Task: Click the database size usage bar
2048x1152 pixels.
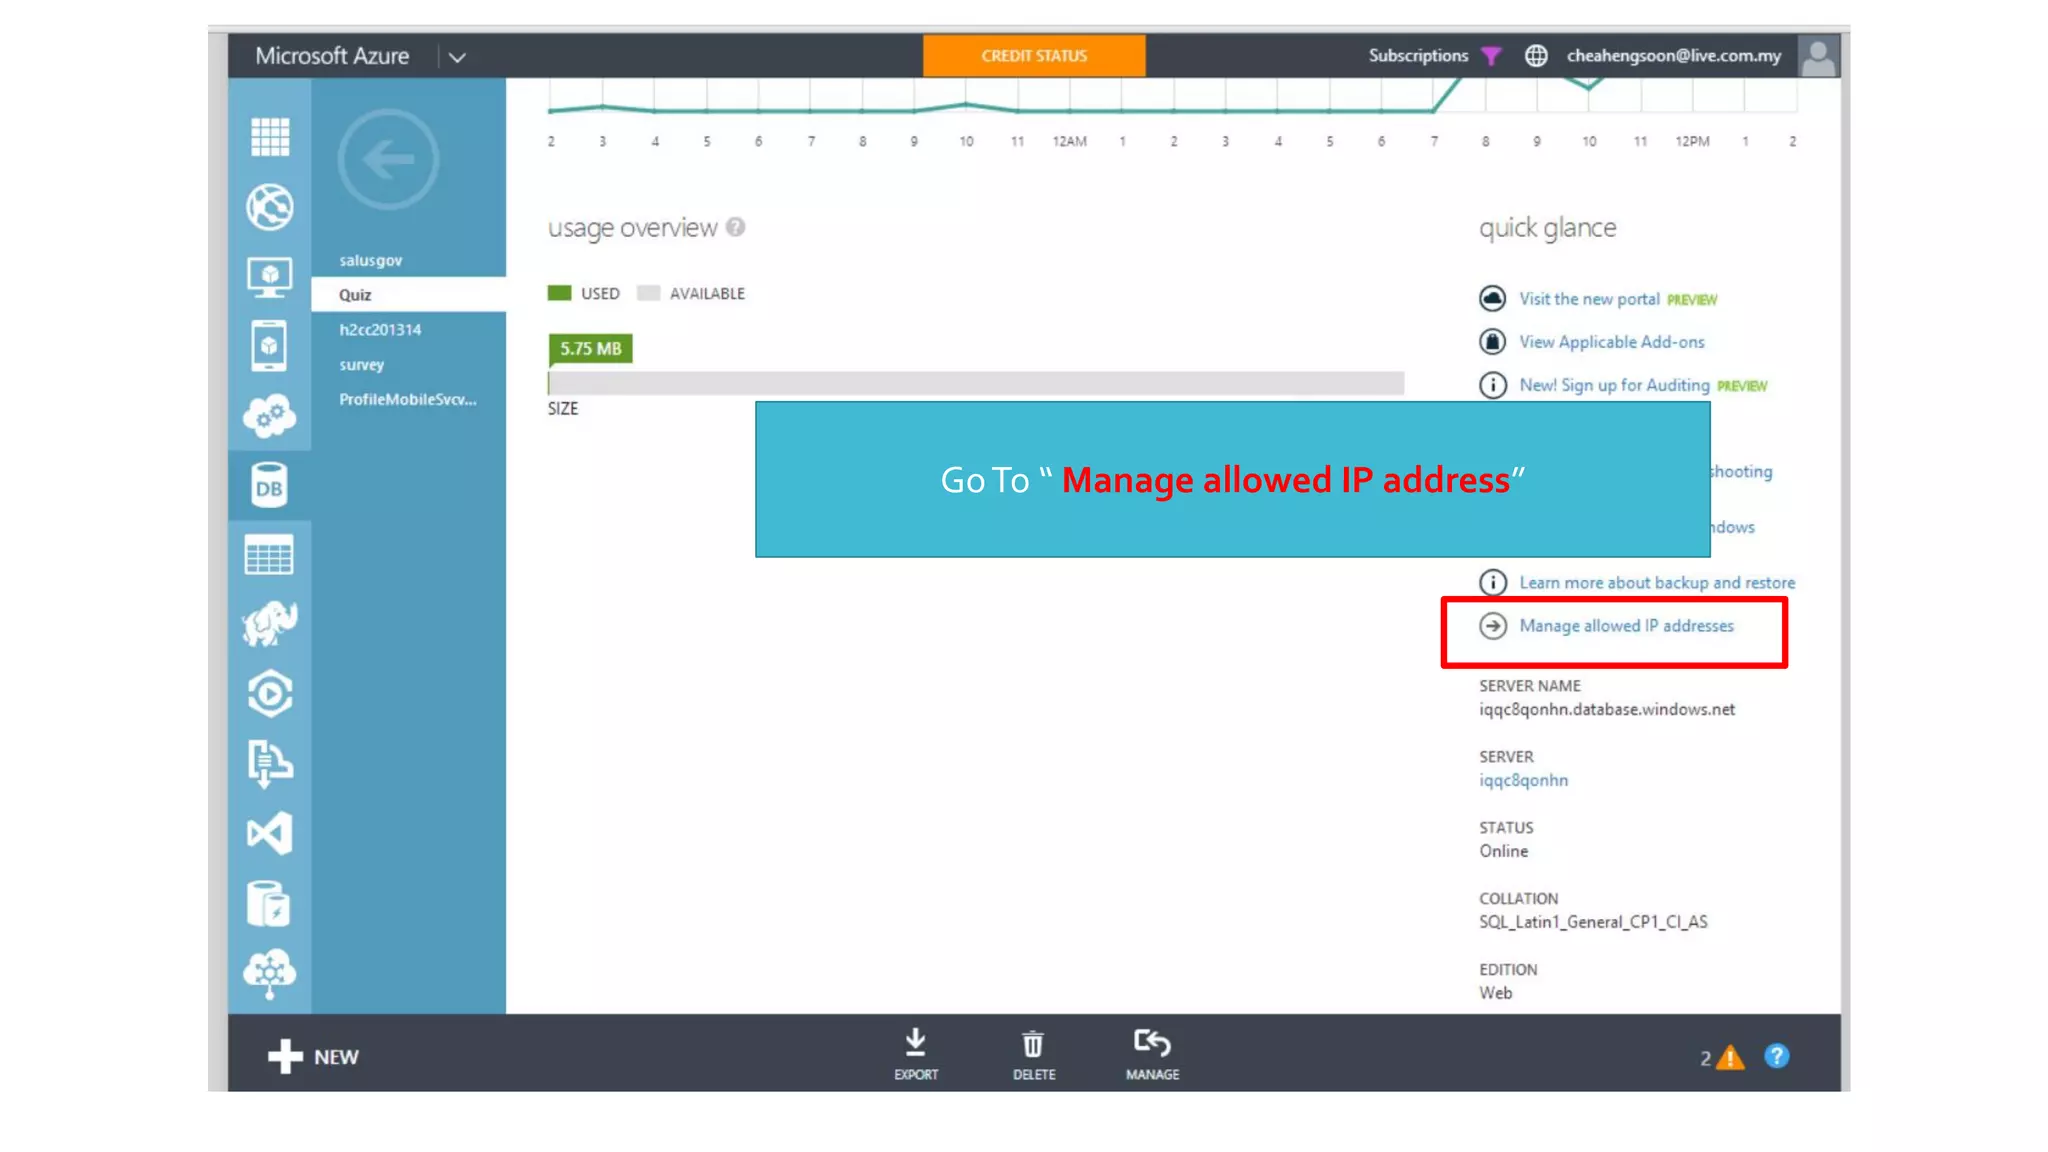Action: [x=976, y=383]
